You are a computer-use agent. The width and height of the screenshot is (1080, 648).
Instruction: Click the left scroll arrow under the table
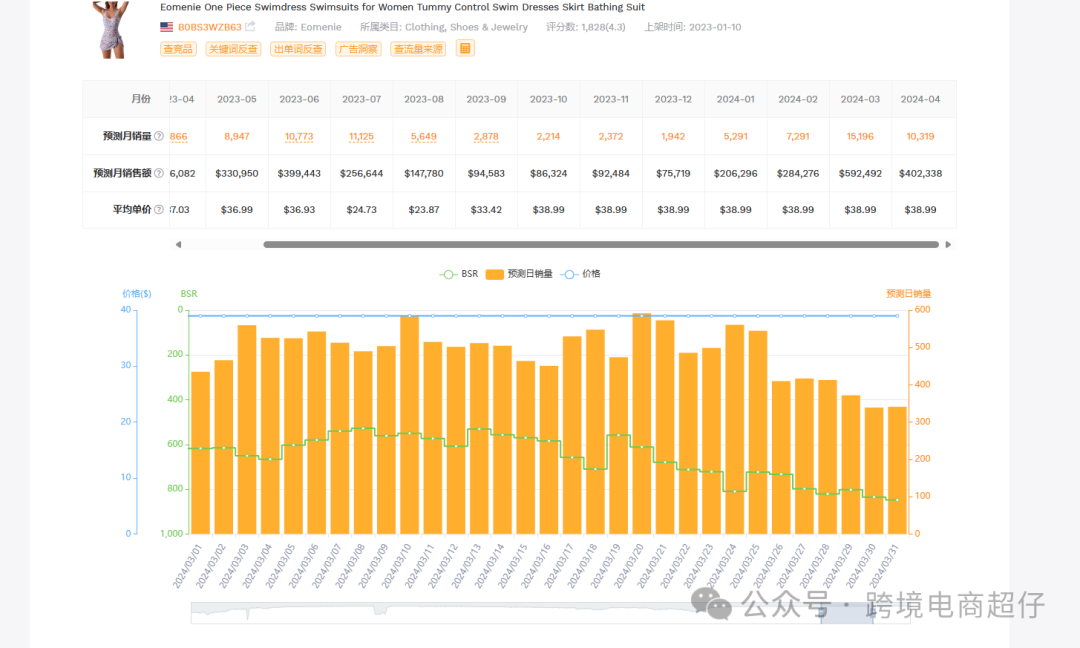pyautogui.click(x=178, y=244)
